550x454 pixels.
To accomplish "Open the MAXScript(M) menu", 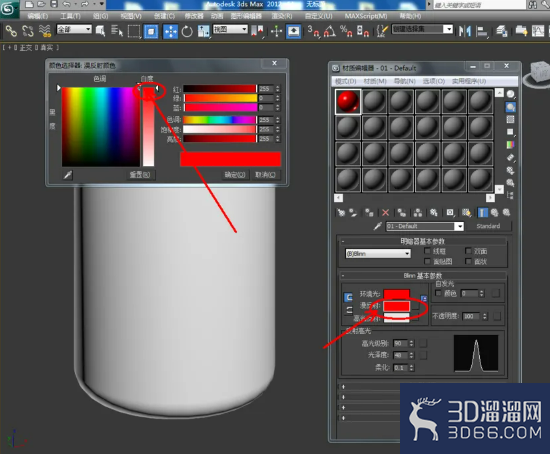I will click(x=366, y=16).
